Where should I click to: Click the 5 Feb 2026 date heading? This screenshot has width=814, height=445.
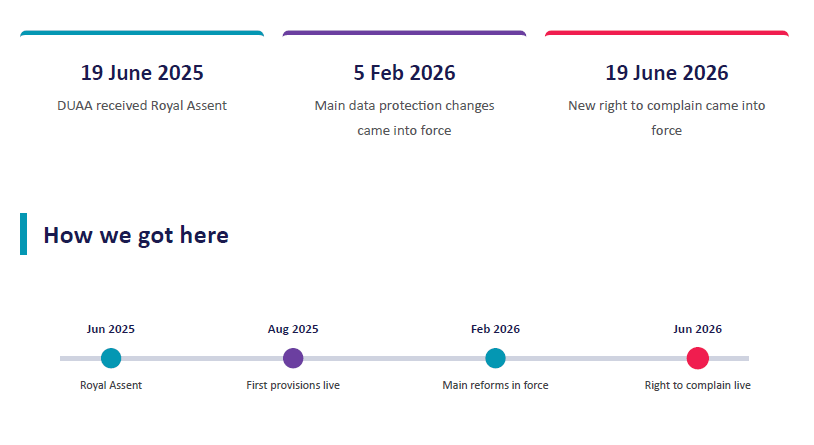[x=404, y=73]
